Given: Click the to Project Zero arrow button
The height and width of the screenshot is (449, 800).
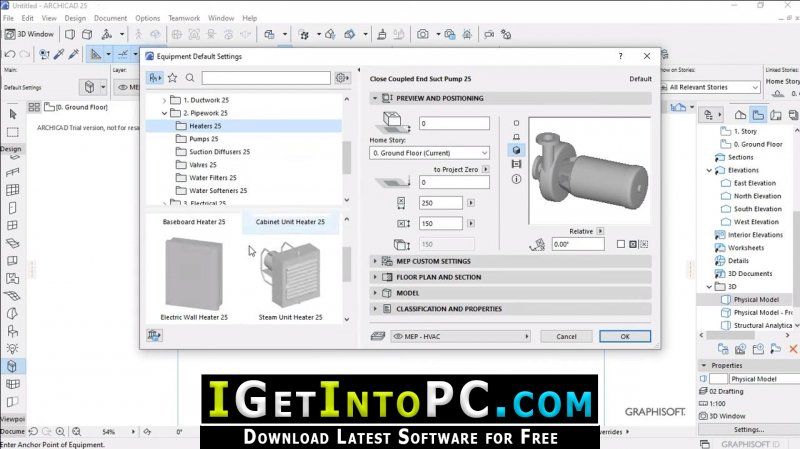Looking at the screenshot, I should pos(486,169).
